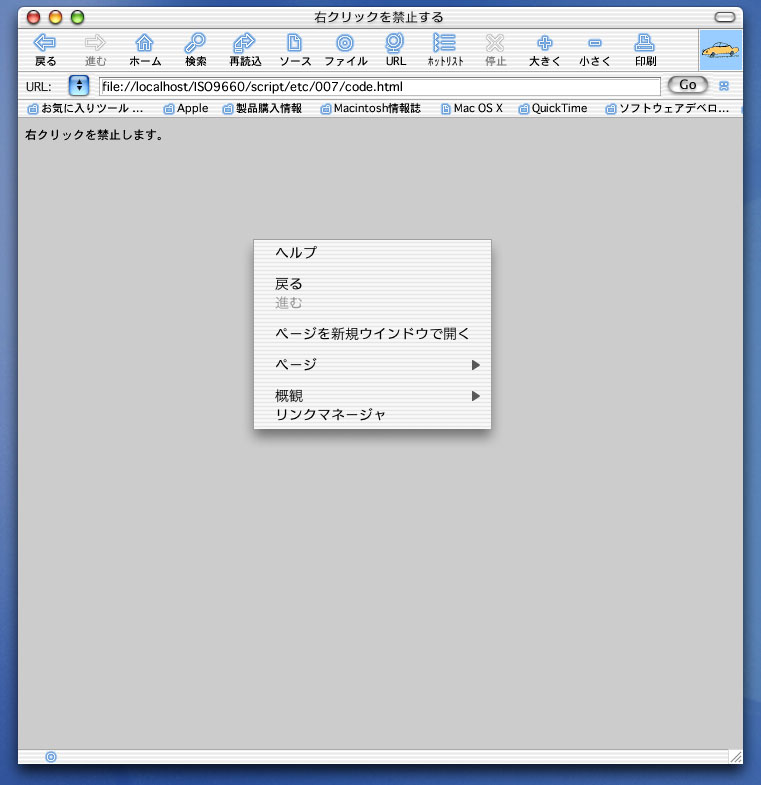Click the yellow minimize window button
This screenshot has height=785, width=761.
(x=56, y=18)
